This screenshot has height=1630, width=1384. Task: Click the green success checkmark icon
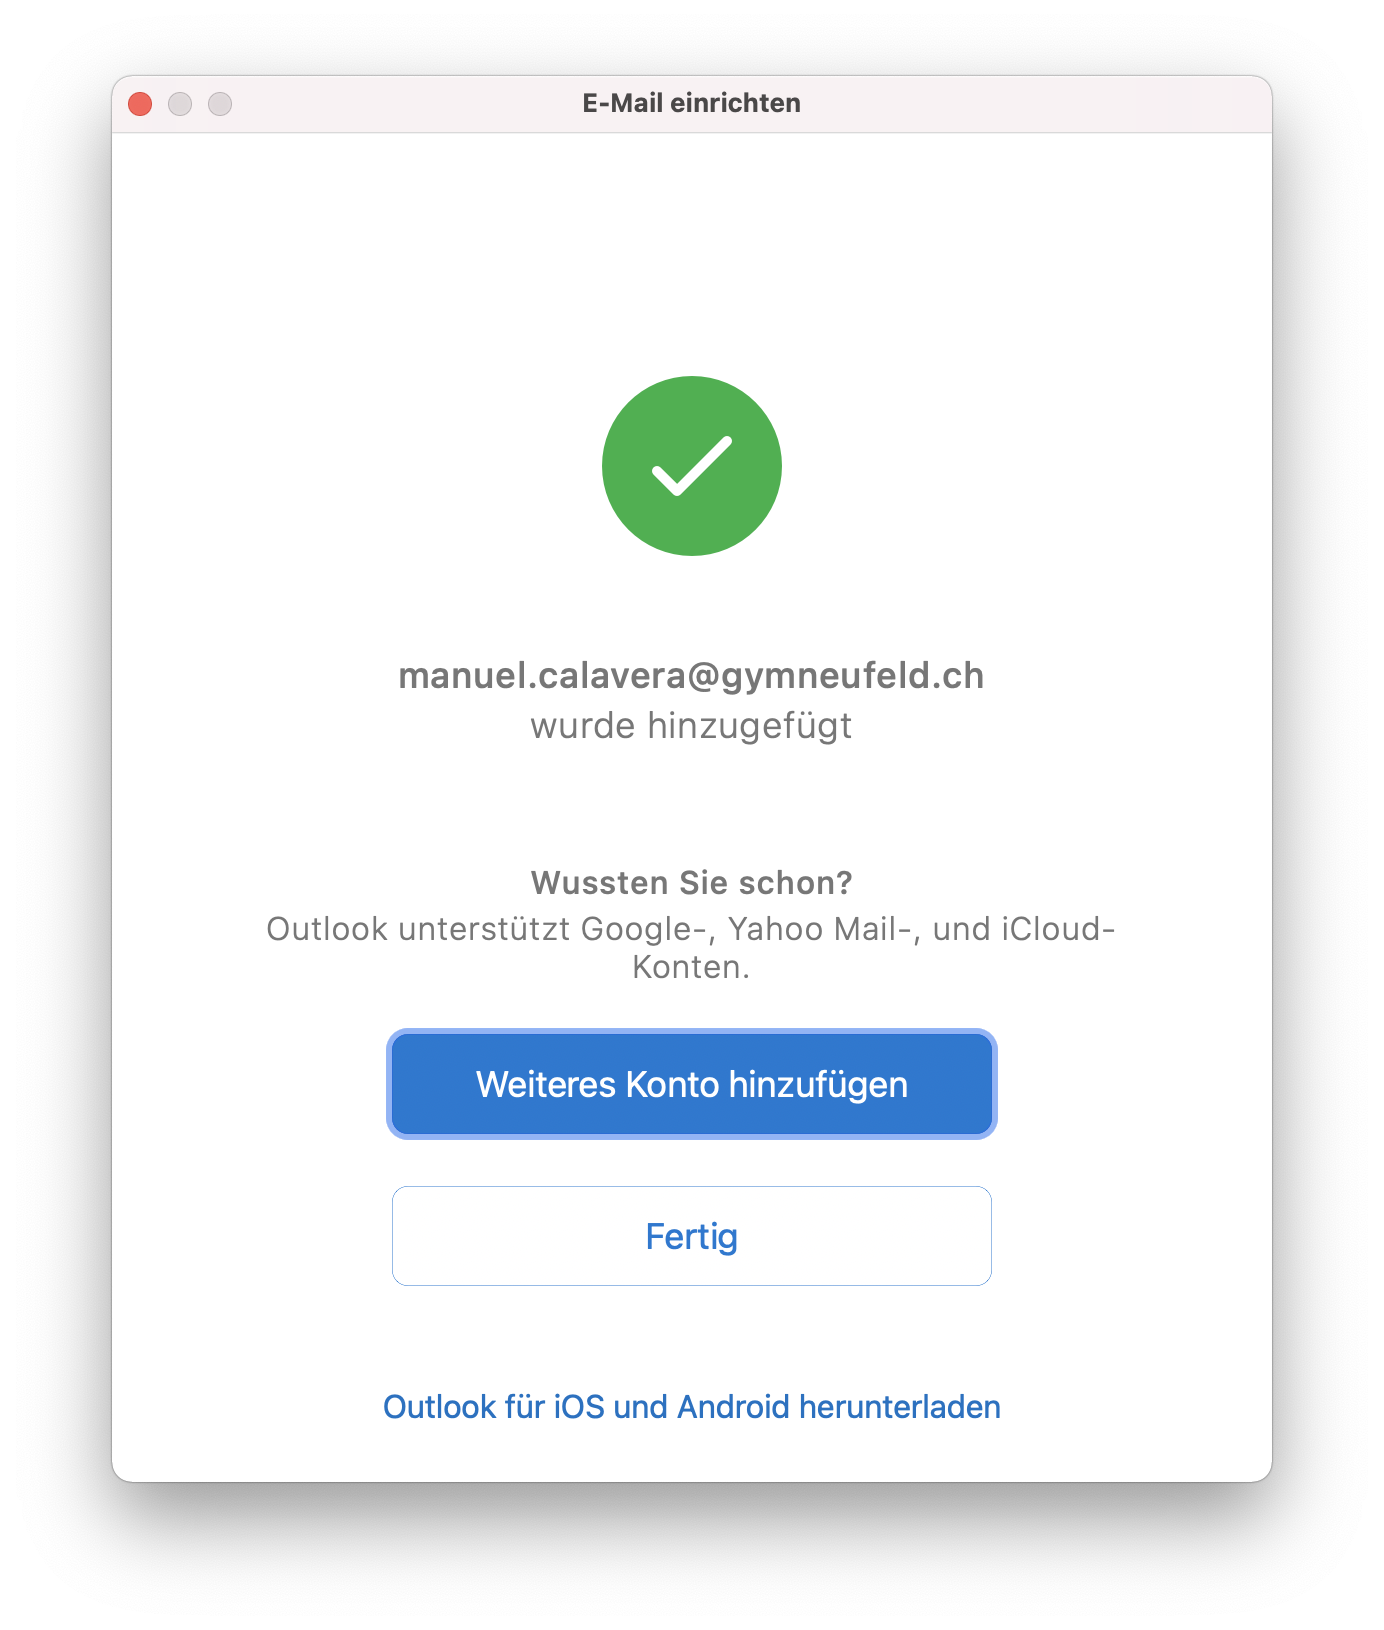point(691,466)
